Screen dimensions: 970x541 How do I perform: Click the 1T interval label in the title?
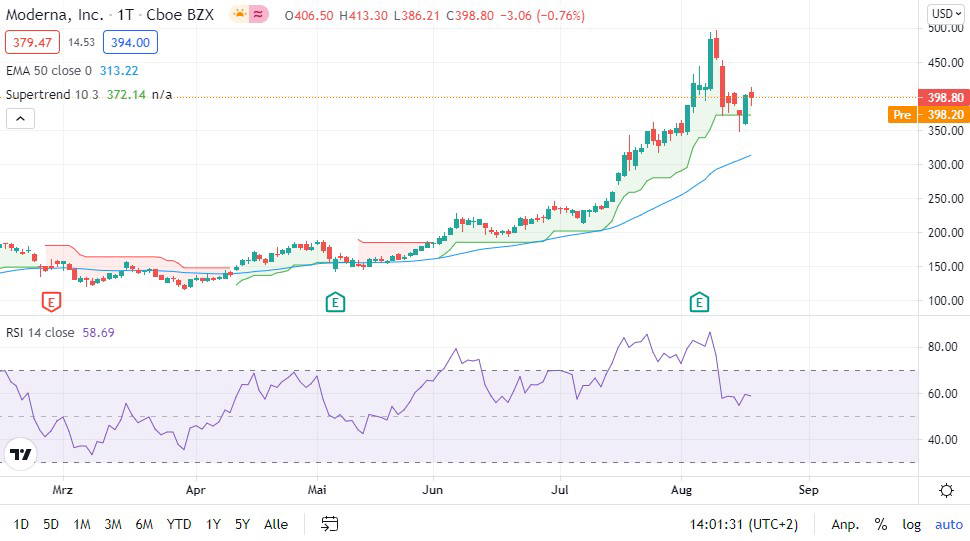[x=126, y=15]
